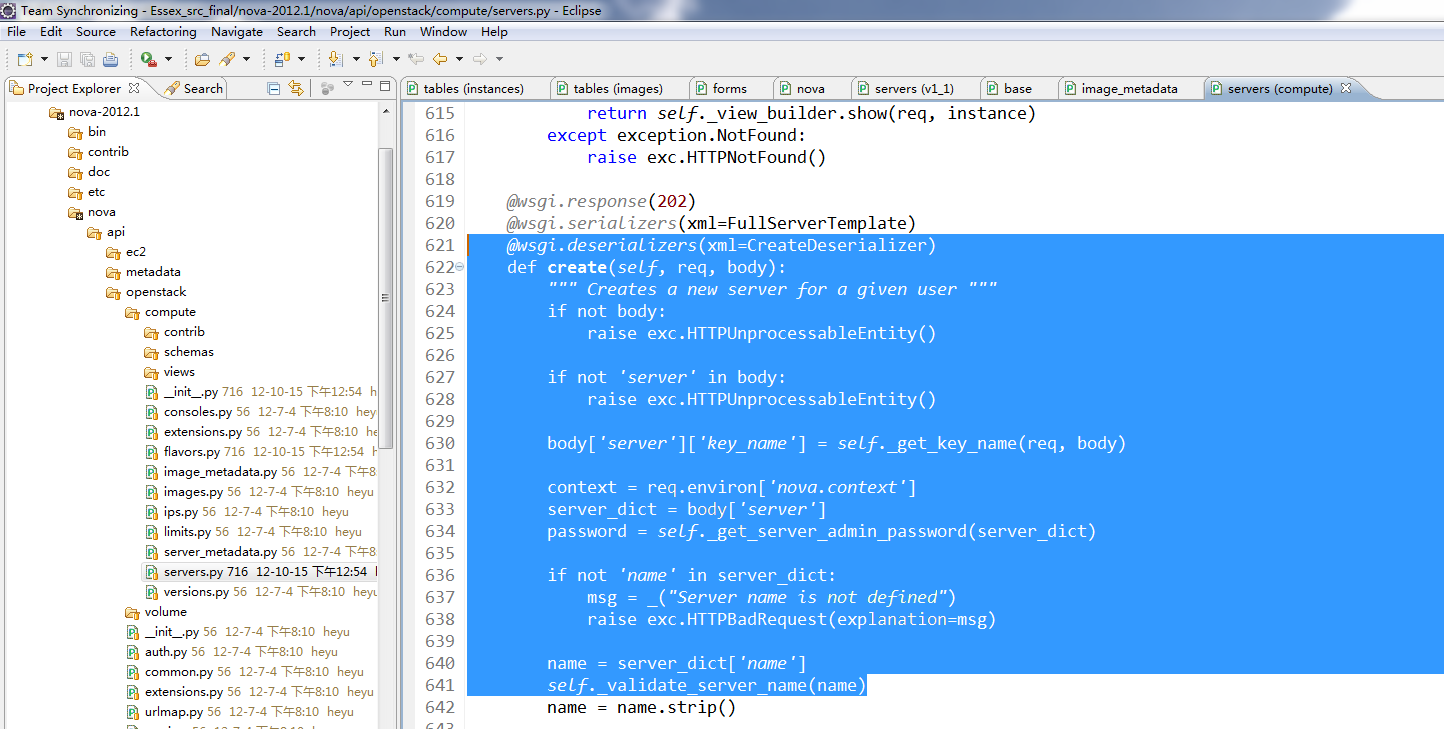This screenshot has width=1444, height=729.
Task: Select auth.py in the explorer
Action: tap(166, 652)
